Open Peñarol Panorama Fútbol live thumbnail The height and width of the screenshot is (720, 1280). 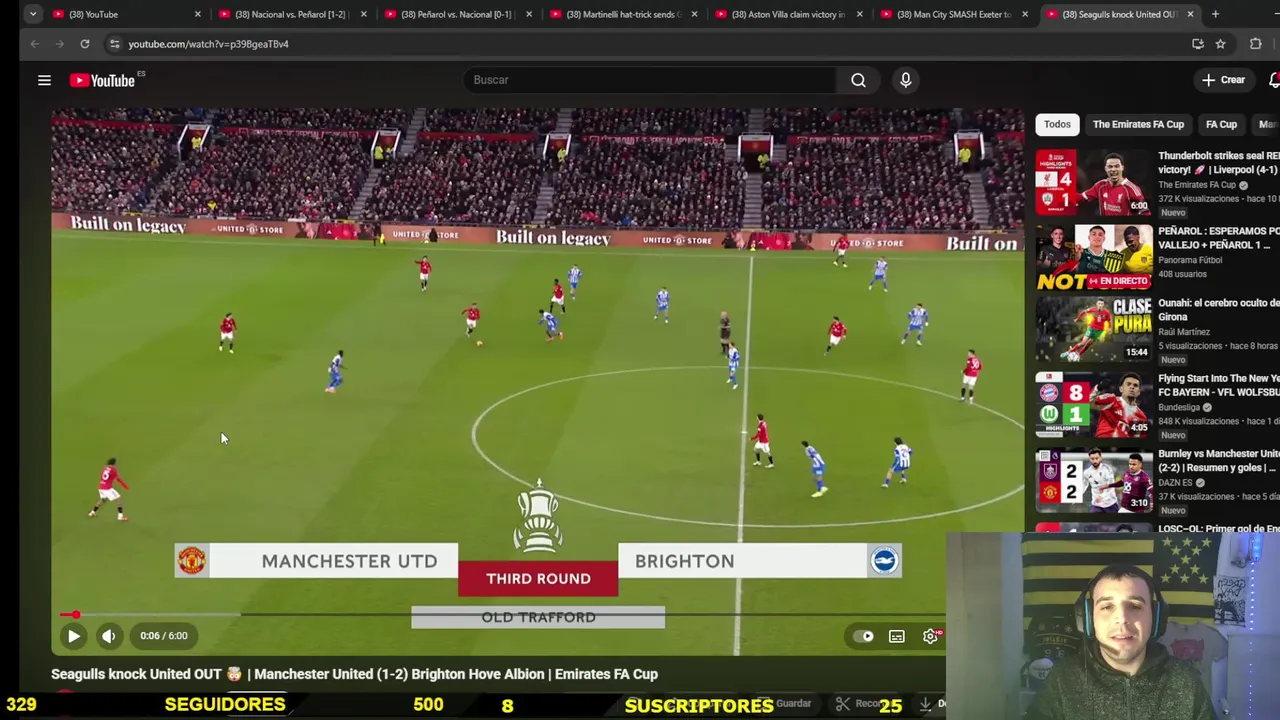1094,257
